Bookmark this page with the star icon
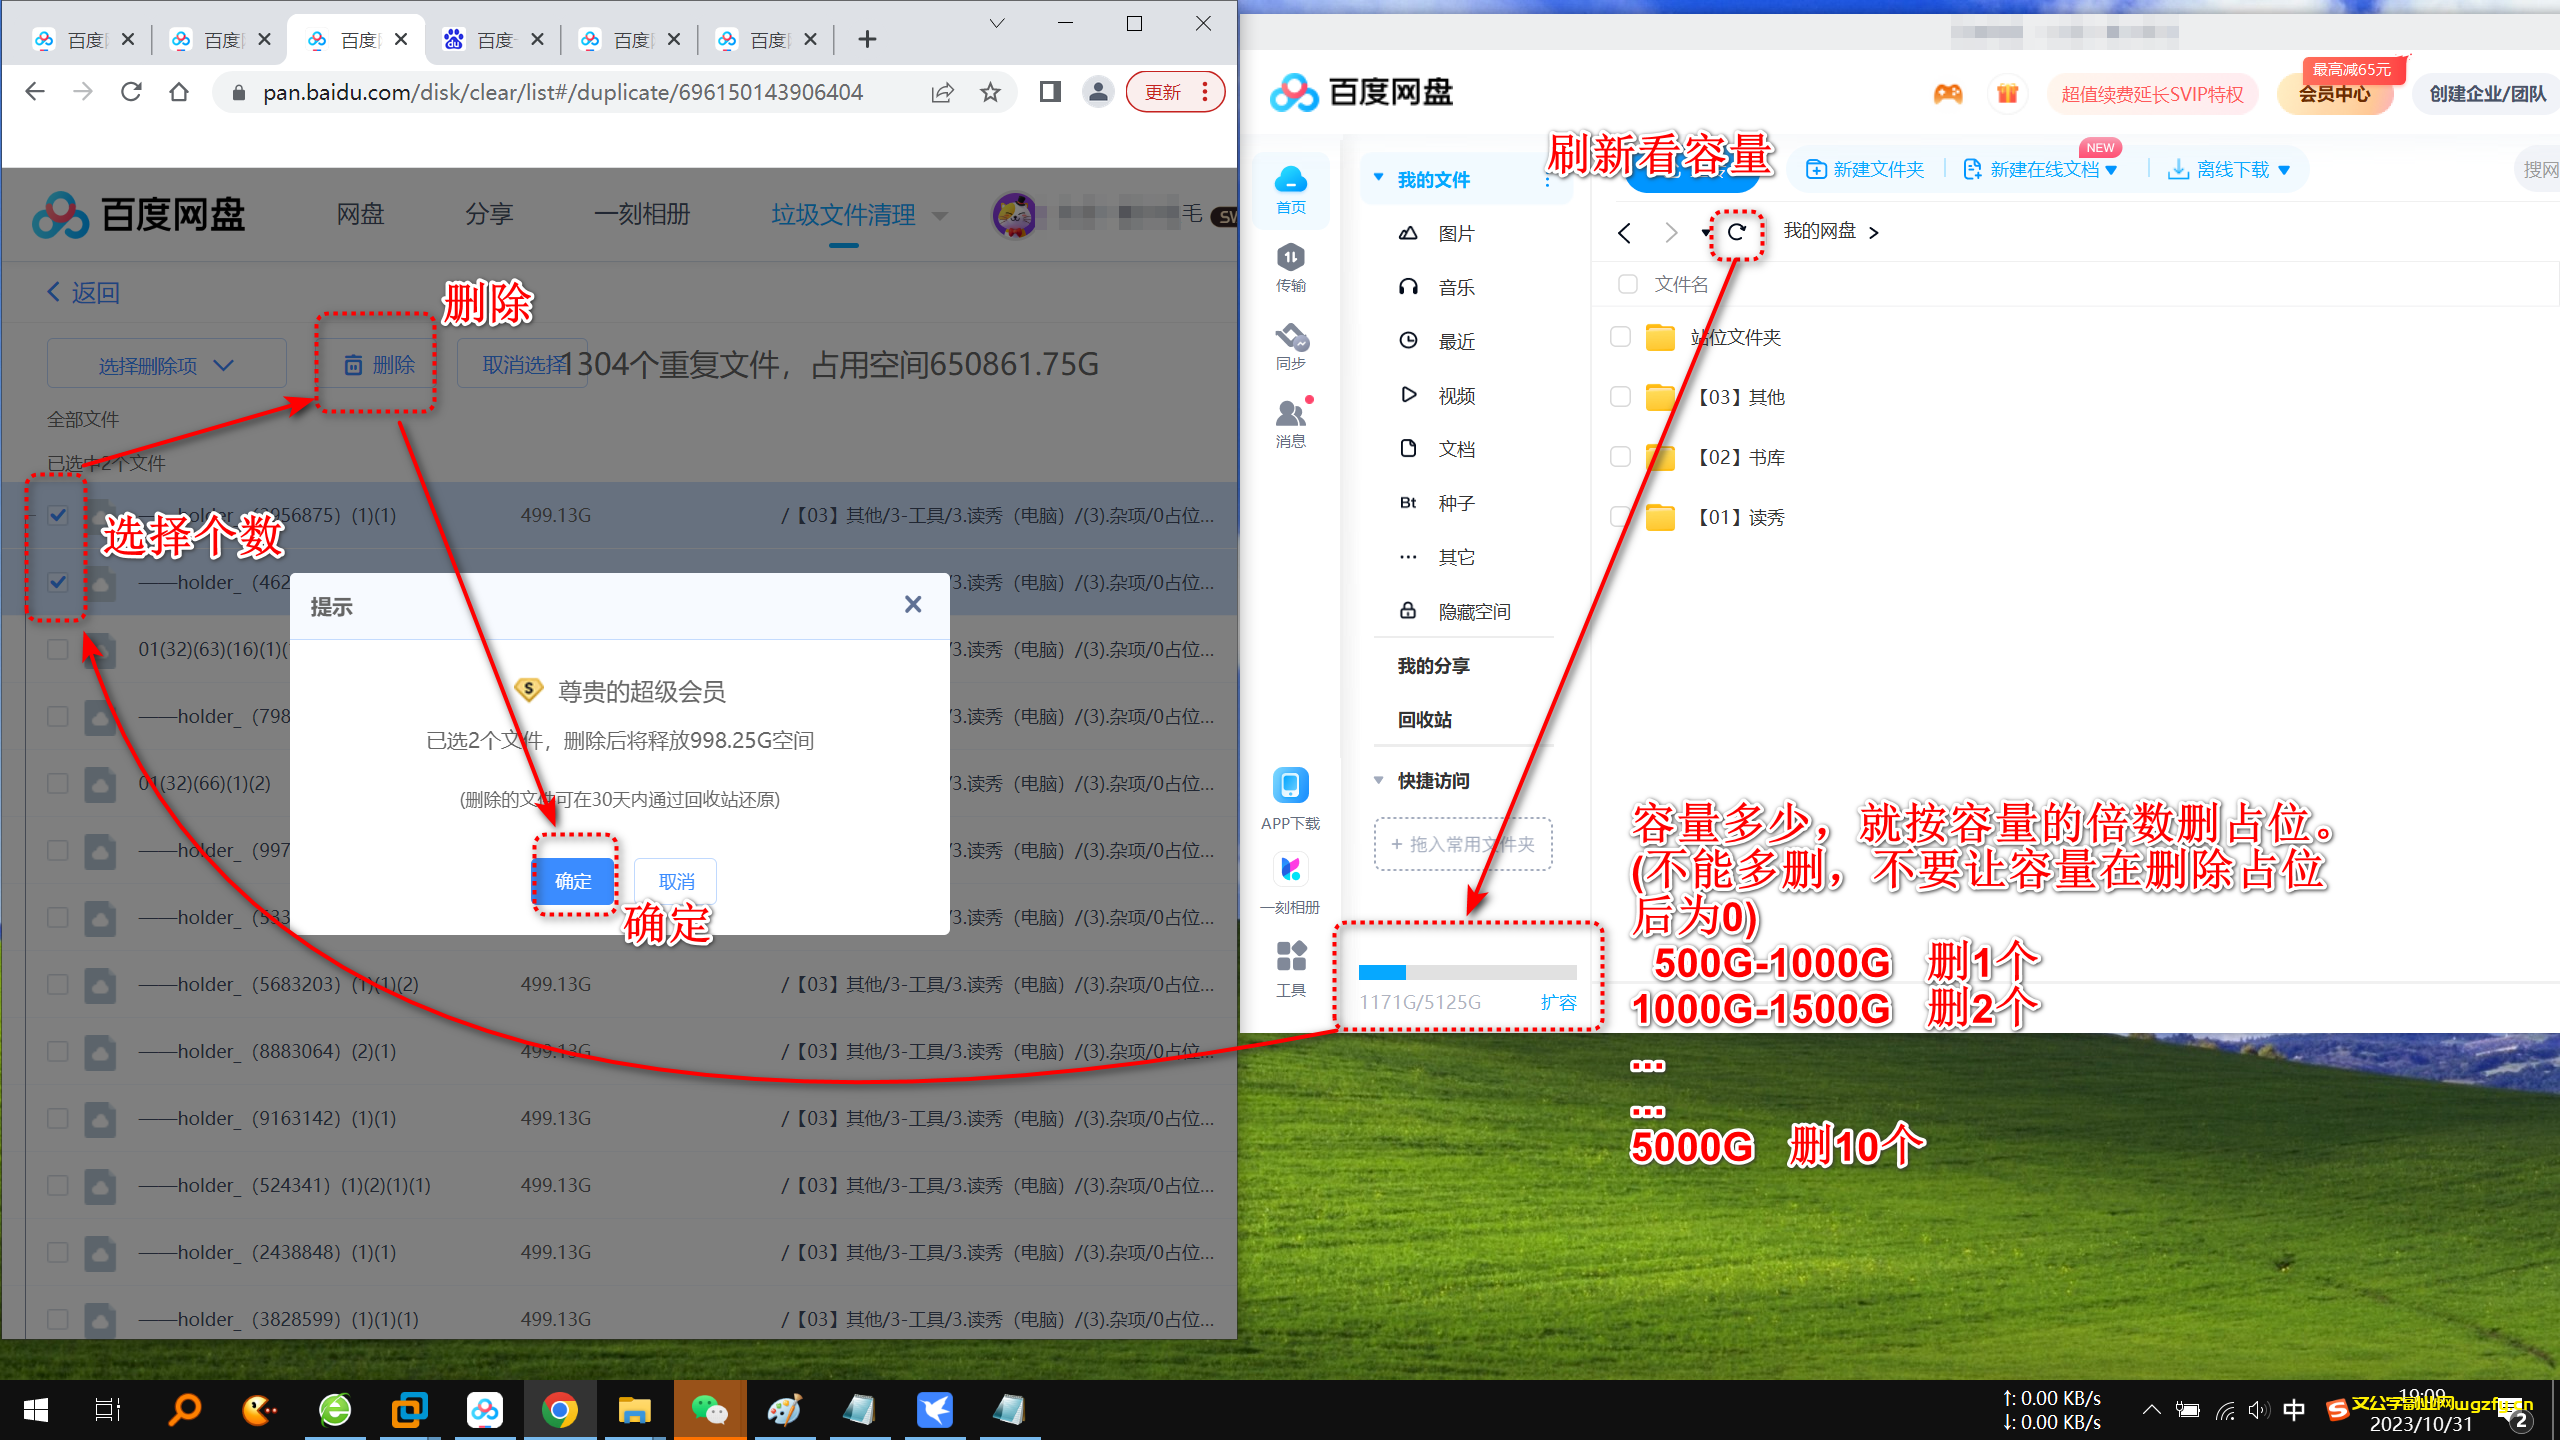This screenshot has width=2560, height=1440. point(990,92)
